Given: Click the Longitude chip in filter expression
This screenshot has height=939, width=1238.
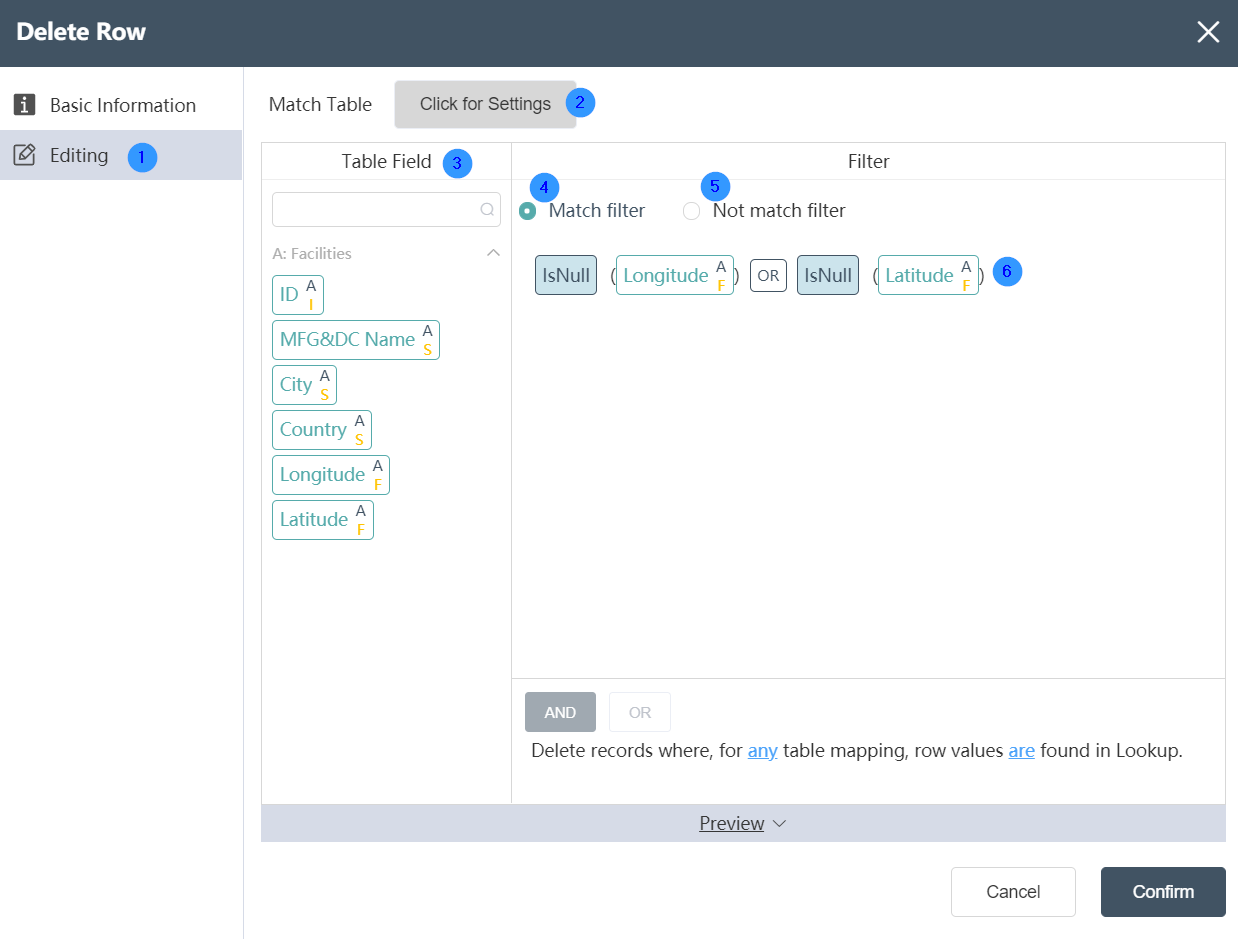Looking at the screenshot, I should pos(675,275).
